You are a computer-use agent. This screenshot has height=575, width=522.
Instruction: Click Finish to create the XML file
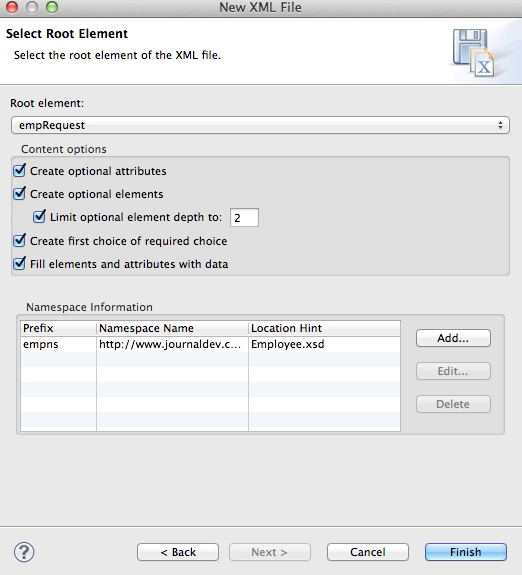466,552
